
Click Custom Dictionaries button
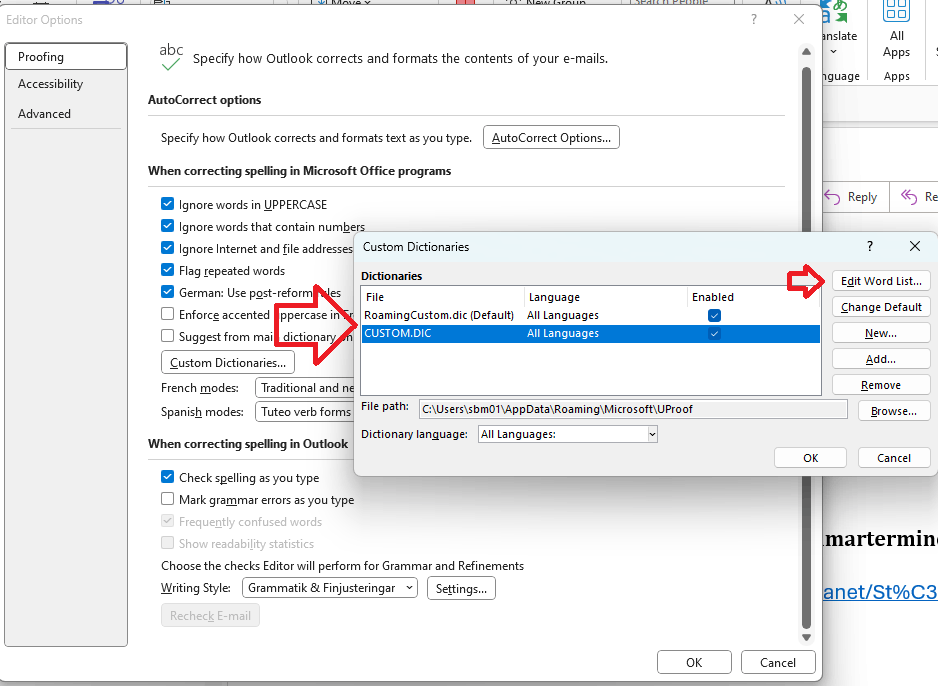(228, 362)
